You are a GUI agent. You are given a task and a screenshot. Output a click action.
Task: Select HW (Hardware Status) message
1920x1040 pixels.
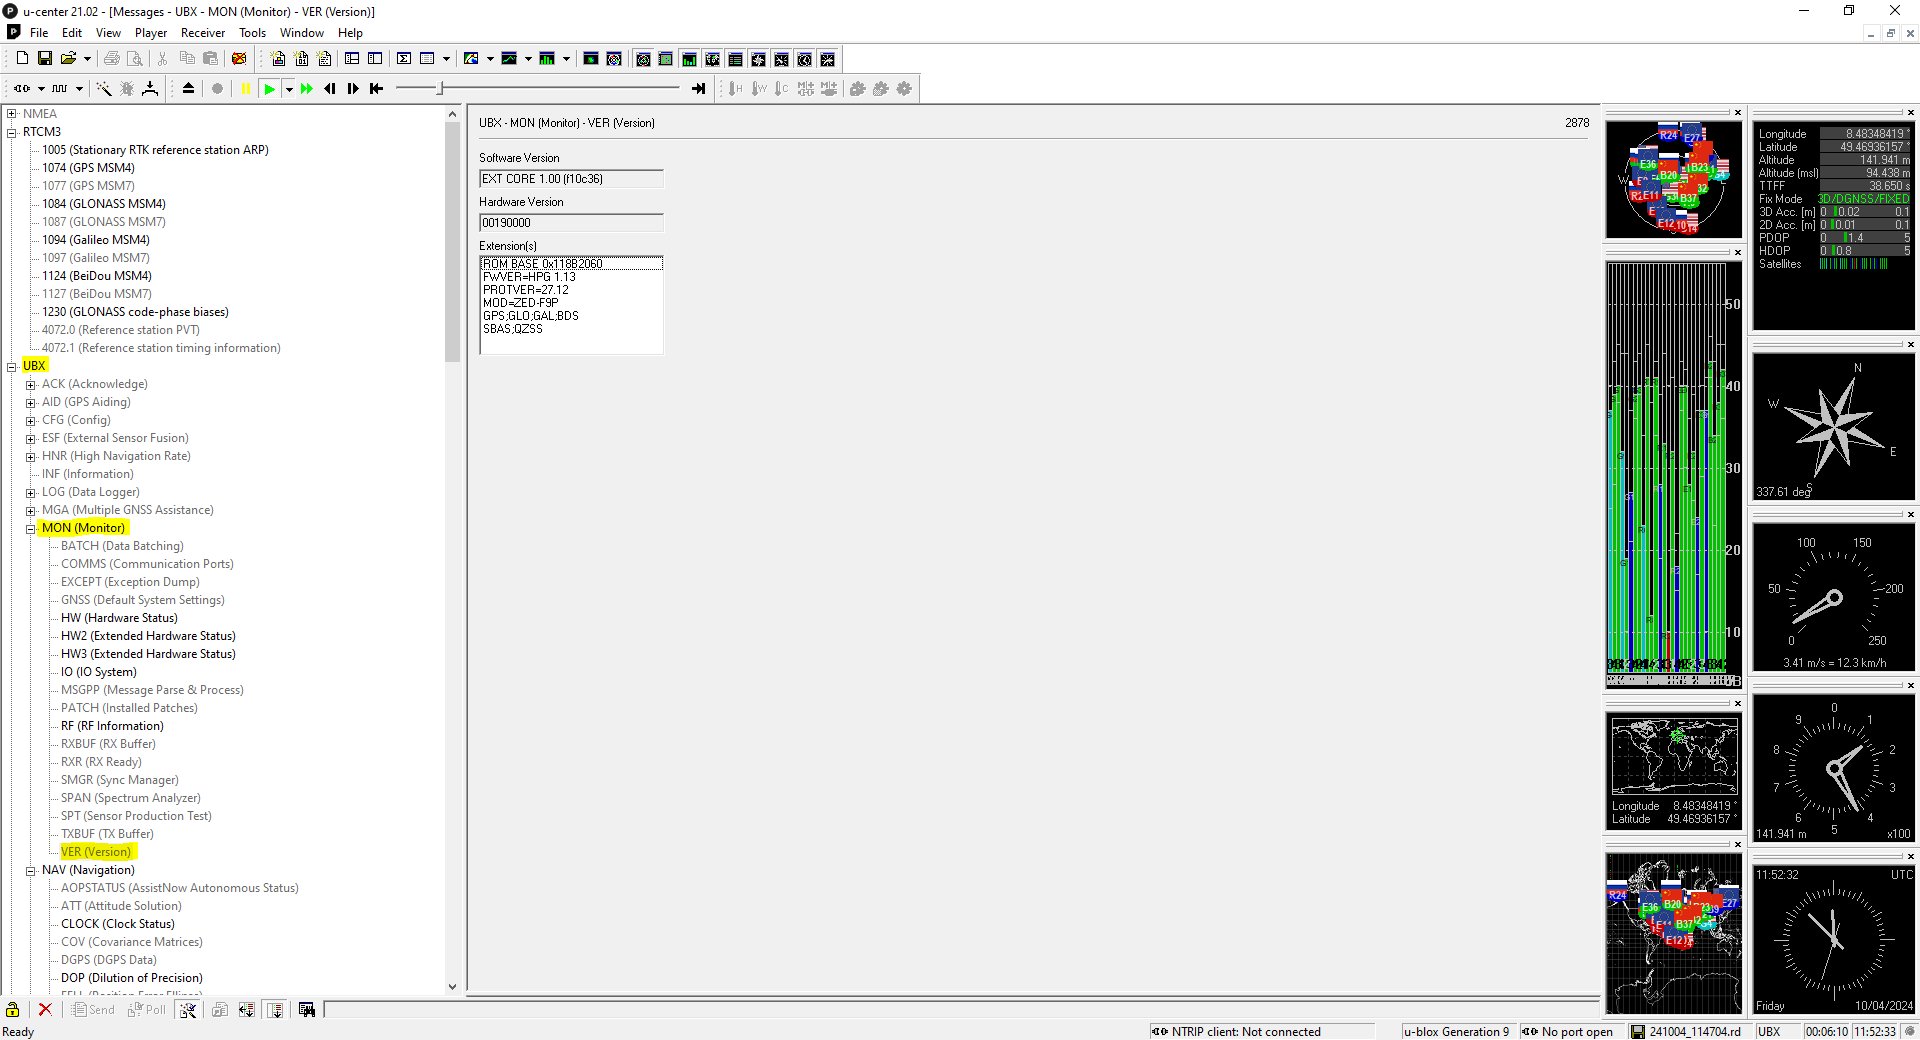[x=119, y=618]
